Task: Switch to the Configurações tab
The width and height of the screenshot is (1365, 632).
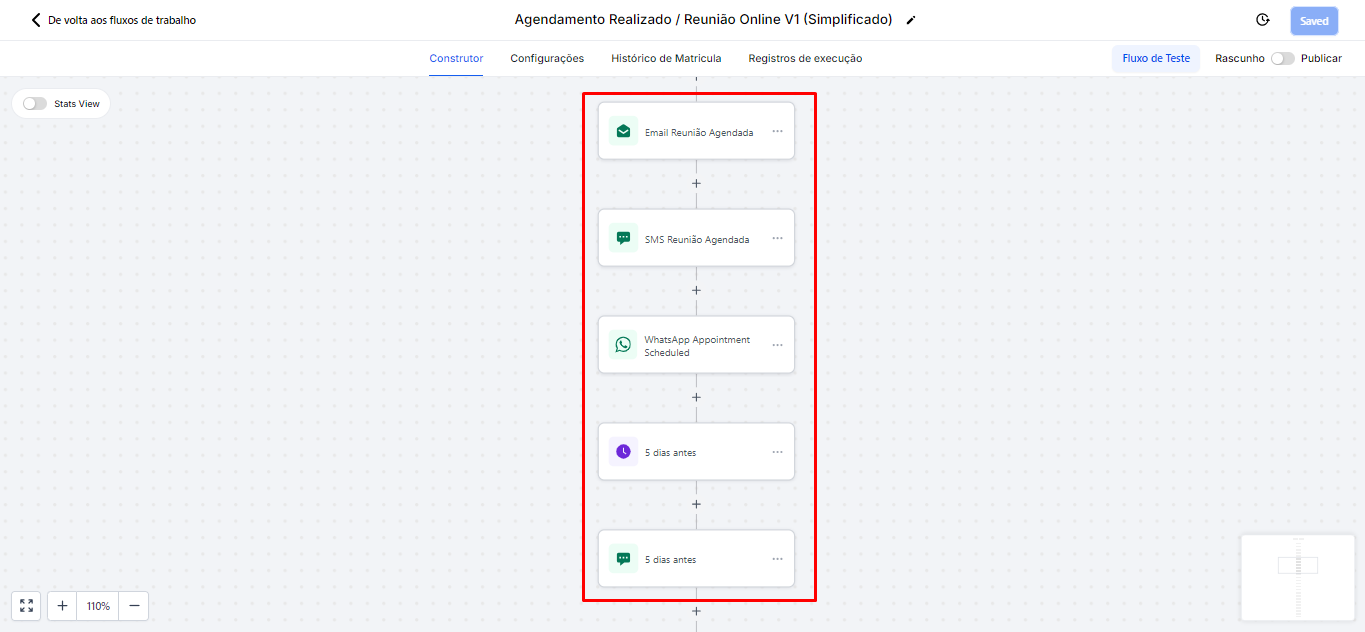Action: pos(547,58)
